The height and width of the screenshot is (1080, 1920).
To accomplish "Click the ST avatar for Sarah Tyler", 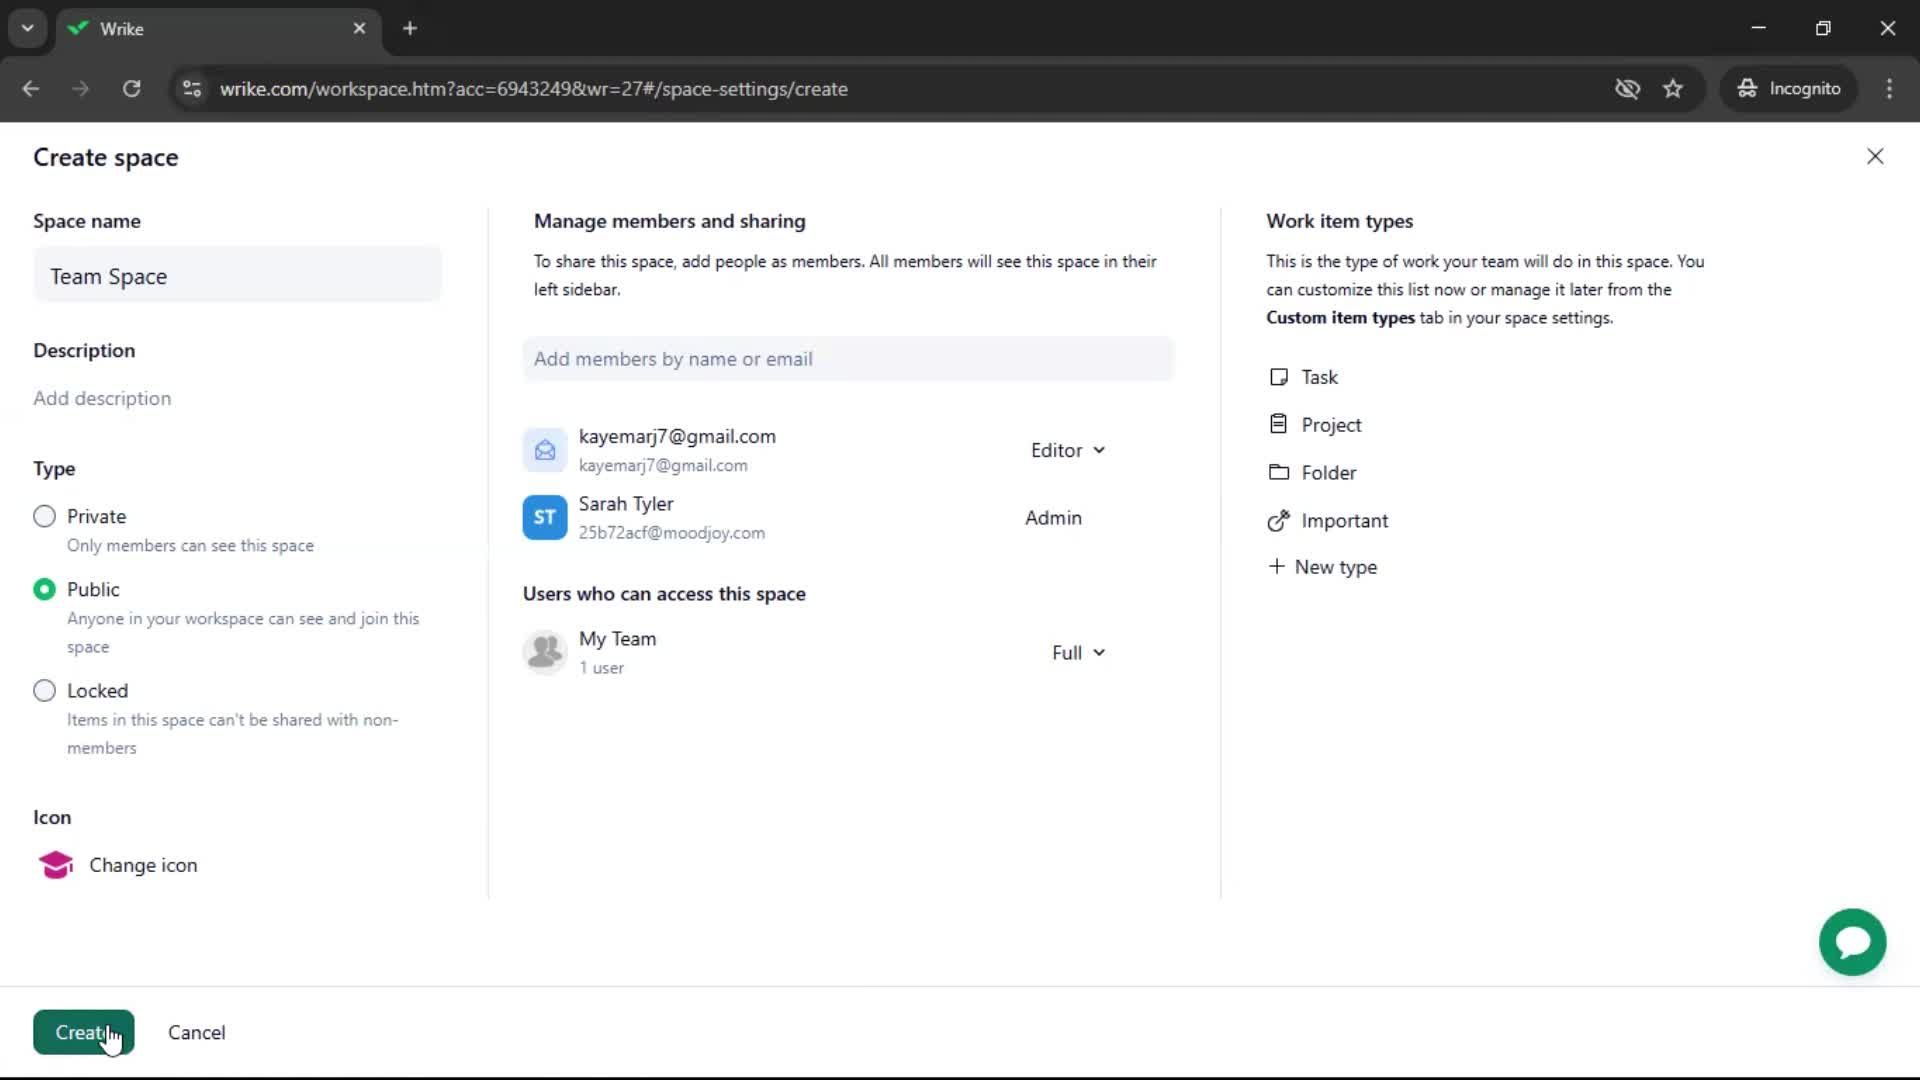I will (x=545, y=517).
